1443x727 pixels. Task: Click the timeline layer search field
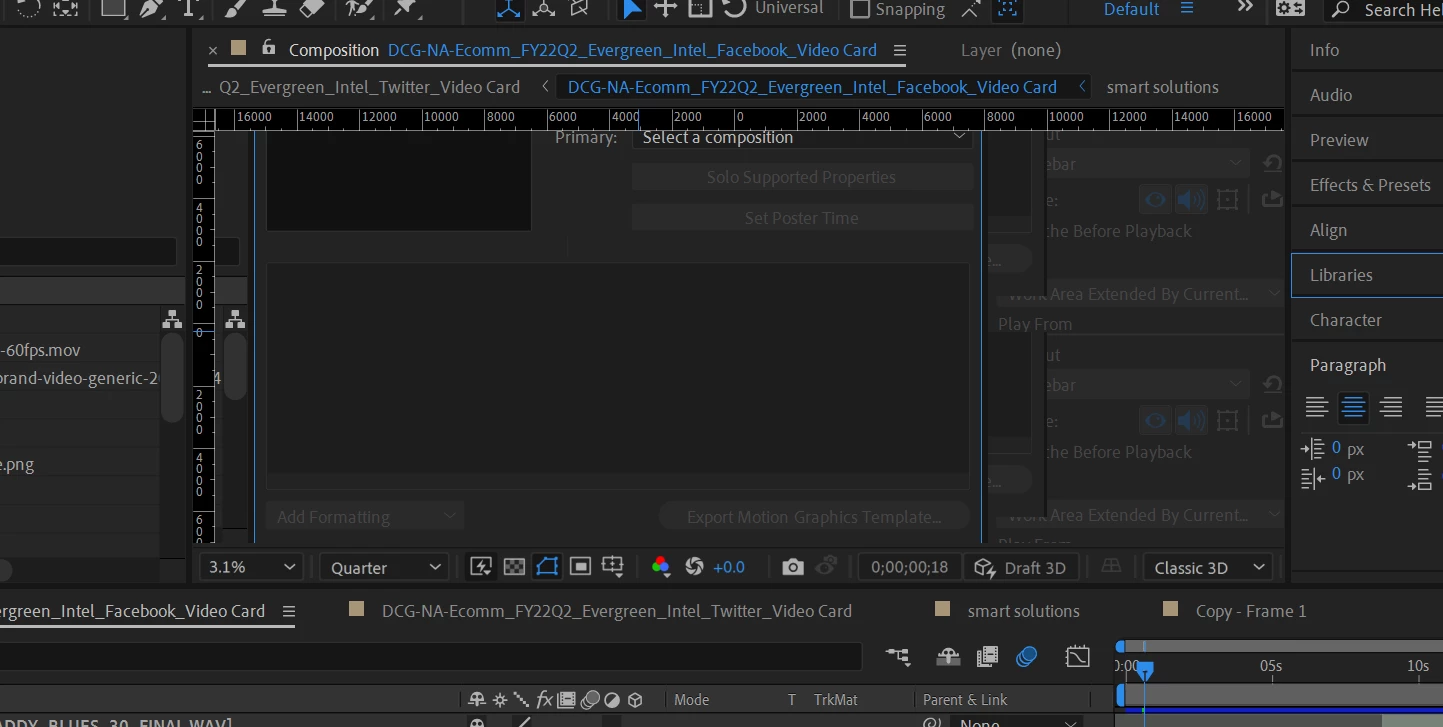(430, 656)
